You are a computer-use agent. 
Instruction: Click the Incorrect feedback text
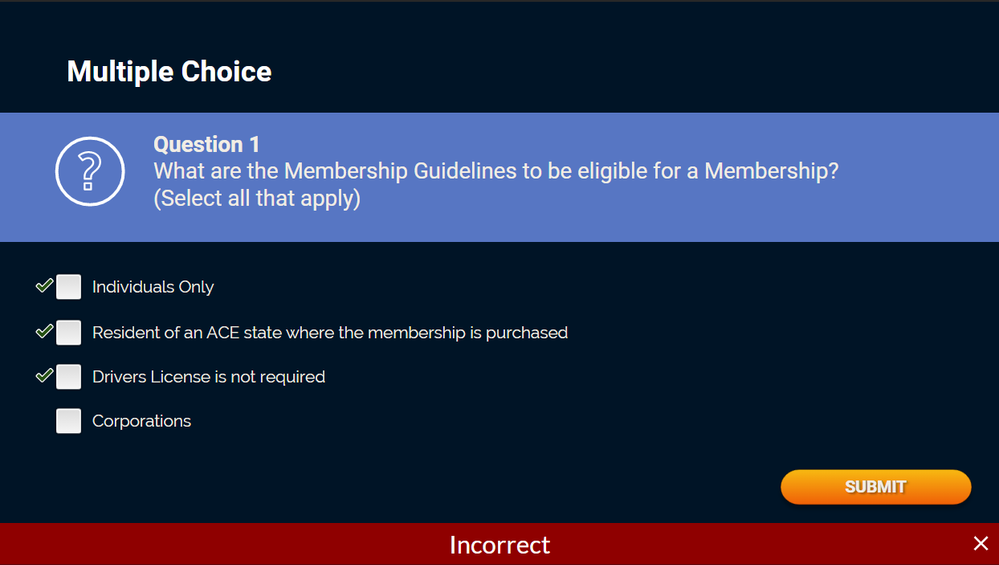(x=499, y=544)
